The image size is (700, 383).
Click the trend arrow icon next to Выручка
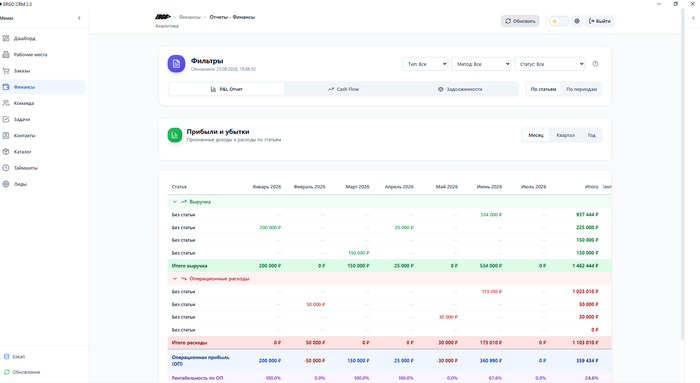(183, 202)
